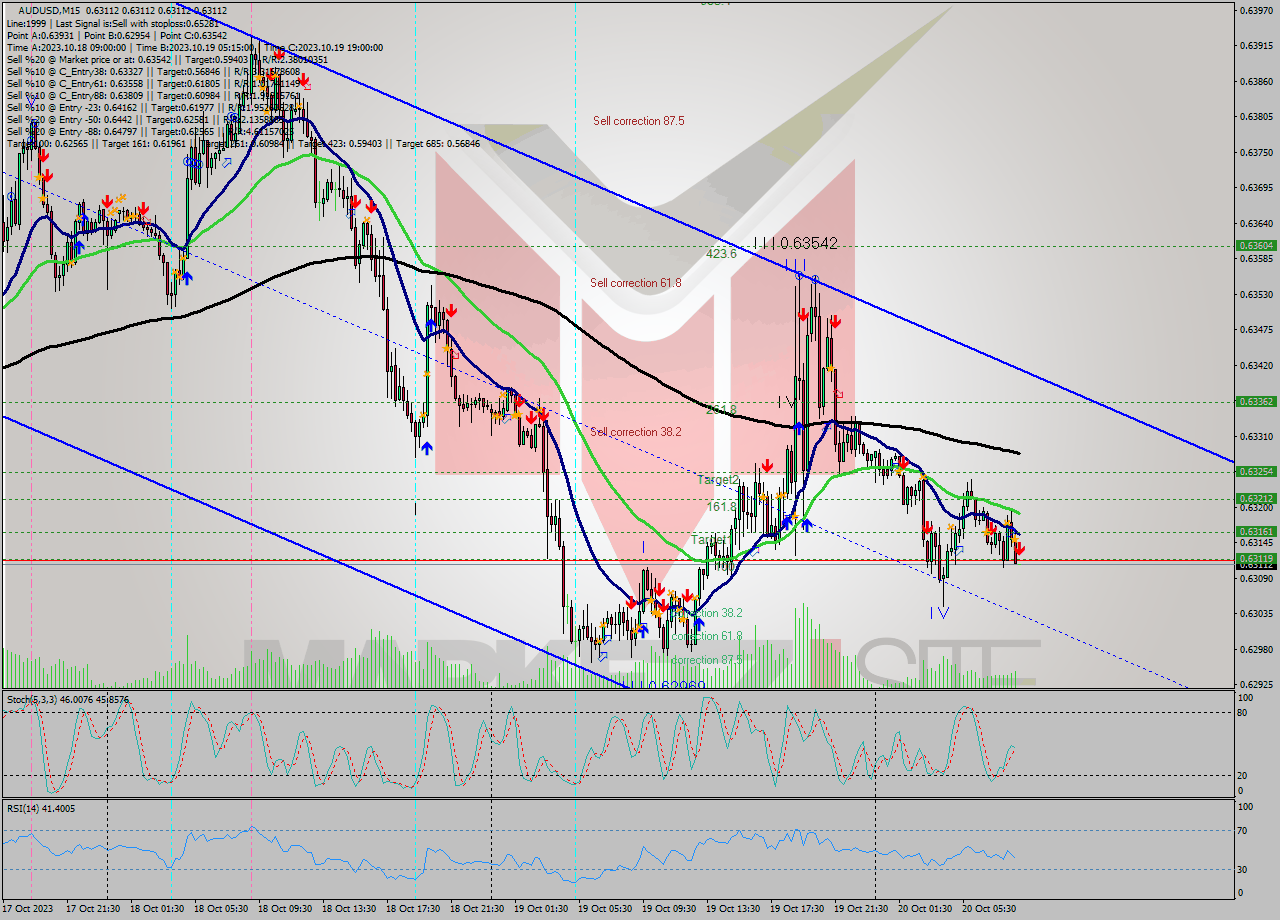Click the 'Sell correction 87.5' label

(x=639, y=121)
